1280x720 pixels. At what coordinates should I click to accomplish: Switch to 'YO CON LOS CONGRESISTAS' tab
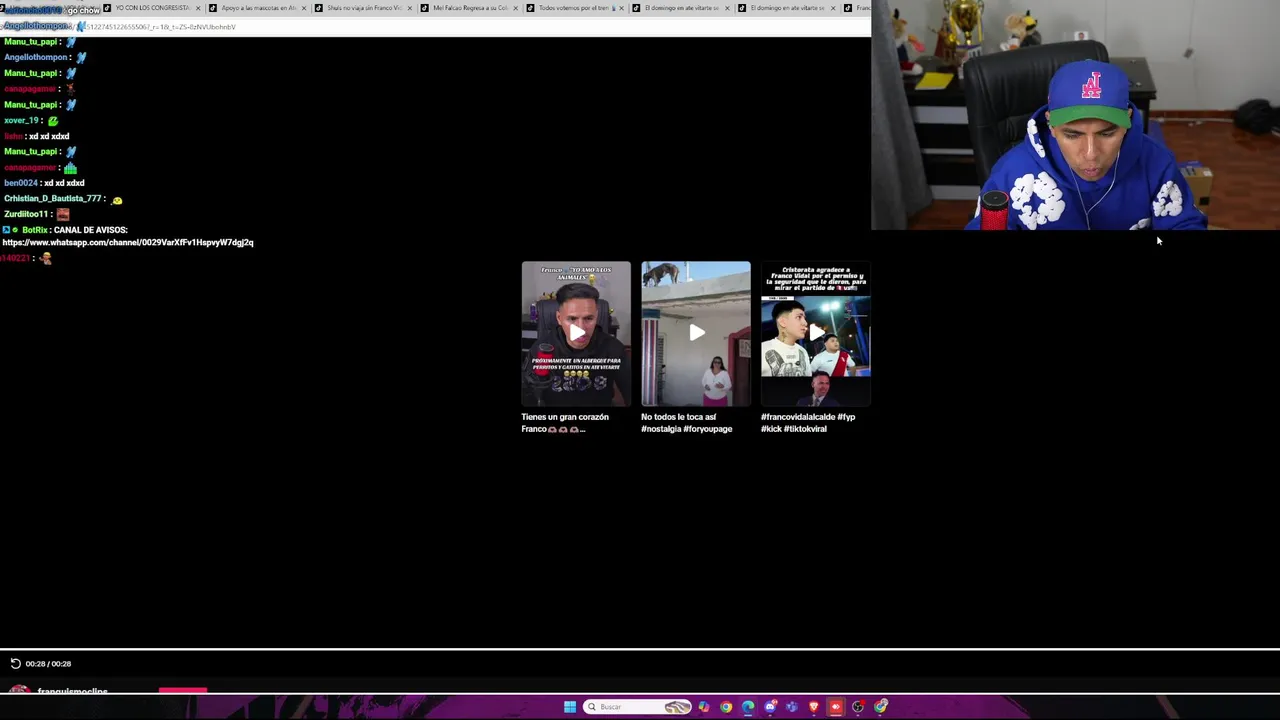coord(152,8)
